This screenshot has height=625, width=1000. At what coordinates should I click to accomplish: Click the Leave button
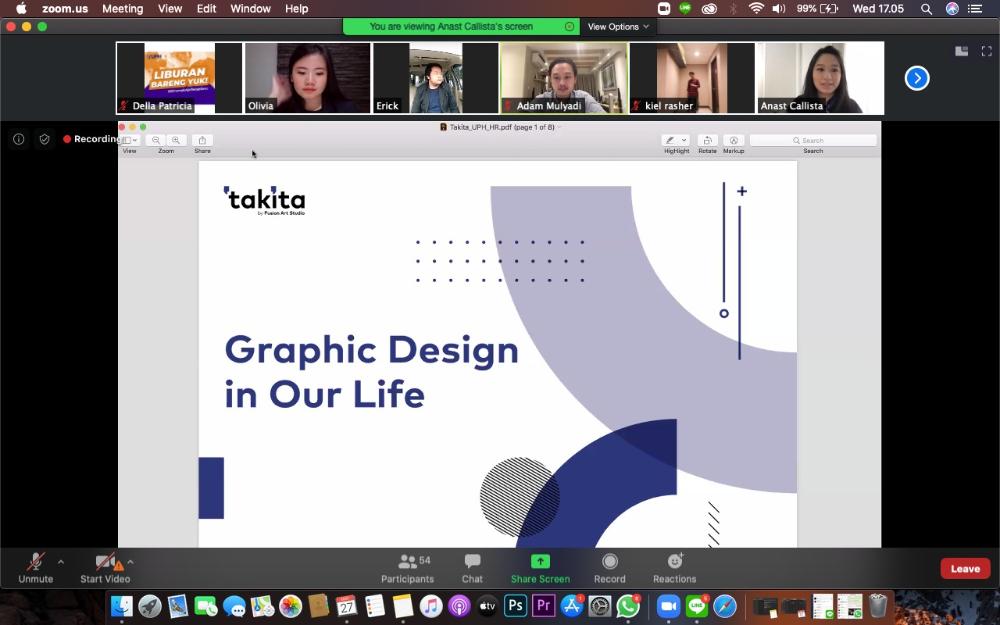[963, 568]
